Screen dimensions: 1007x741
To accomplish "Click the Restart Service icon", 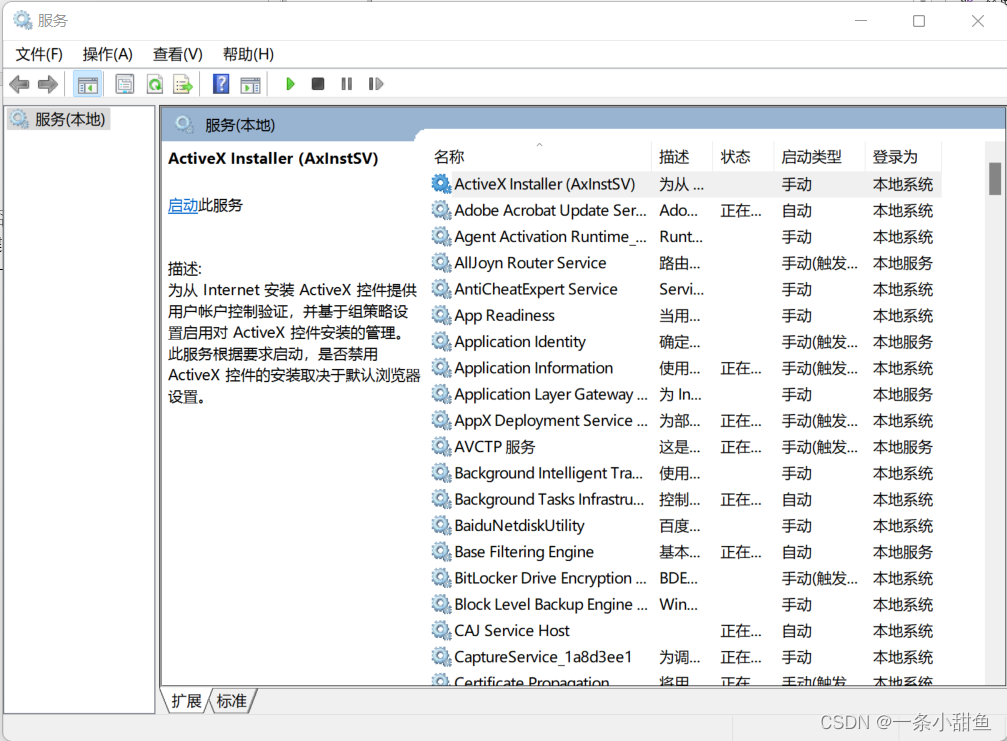I will [x=375, y=84].
